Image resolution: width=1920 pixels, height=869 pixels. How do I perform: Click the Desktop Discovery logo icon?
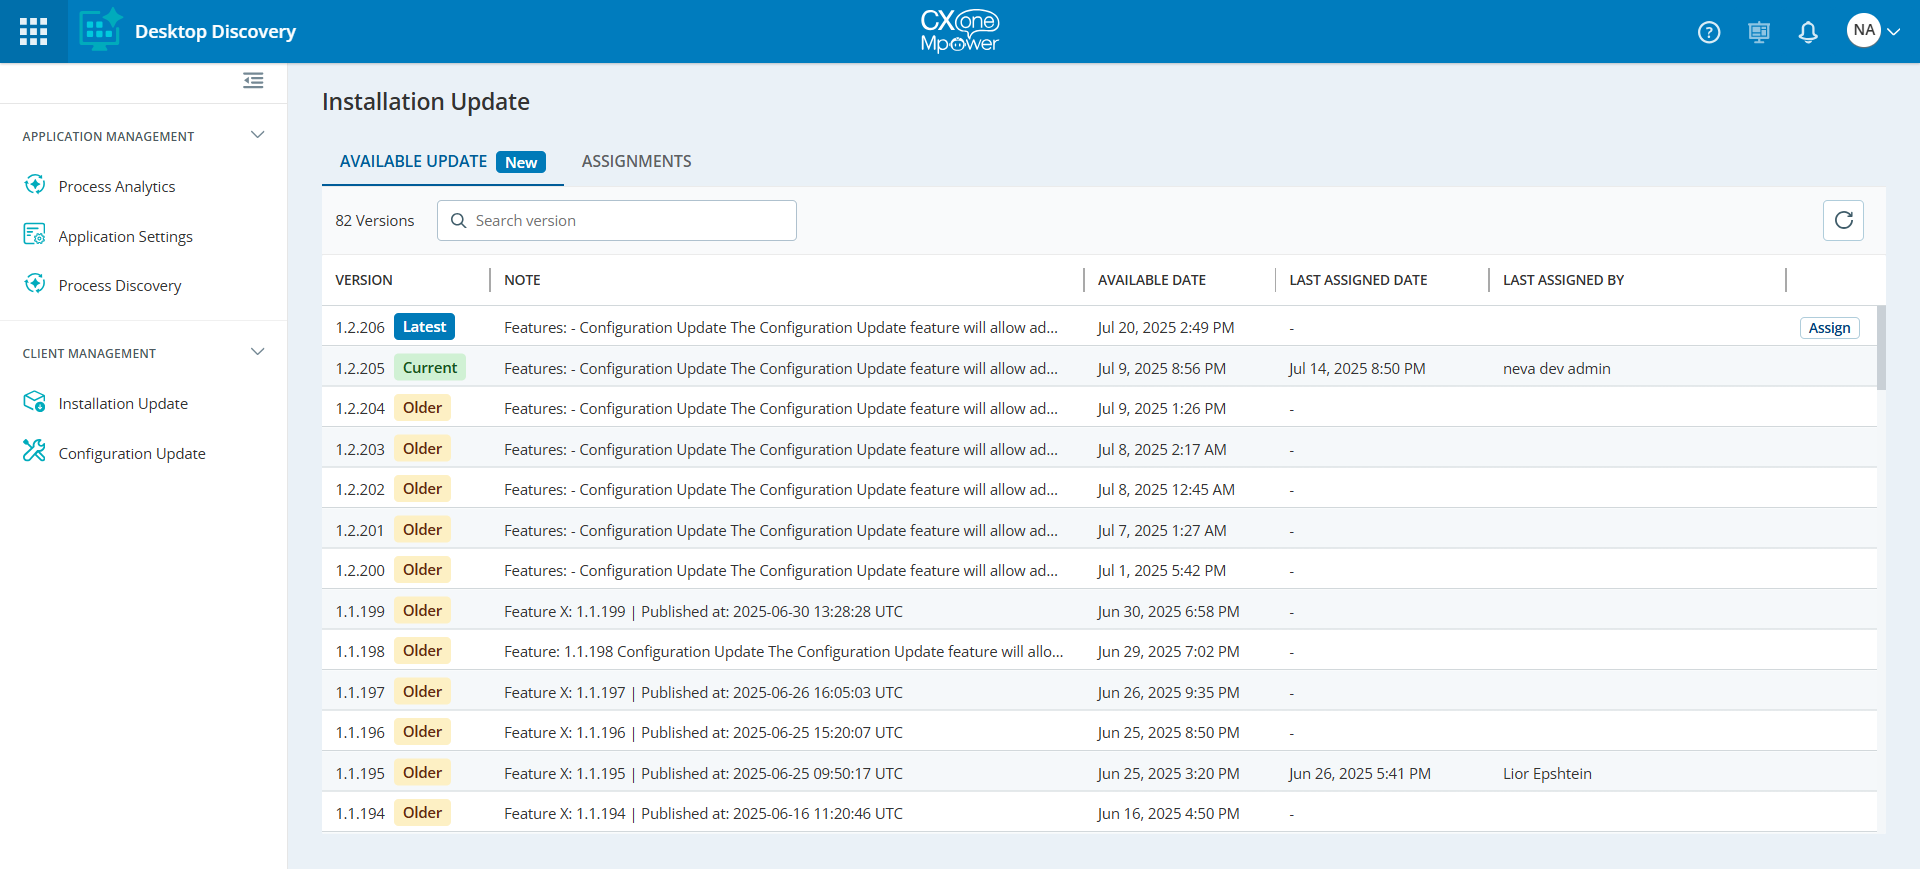click(x=100, y=31)
